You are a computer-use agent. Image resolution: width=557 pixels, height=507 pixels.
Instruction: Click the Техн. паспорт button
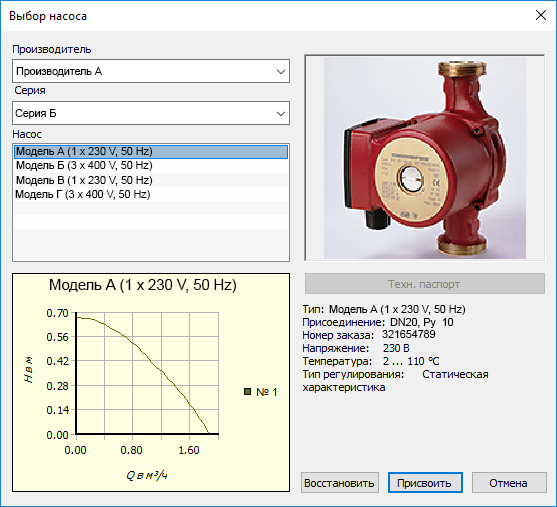click(x=424, y=284)
